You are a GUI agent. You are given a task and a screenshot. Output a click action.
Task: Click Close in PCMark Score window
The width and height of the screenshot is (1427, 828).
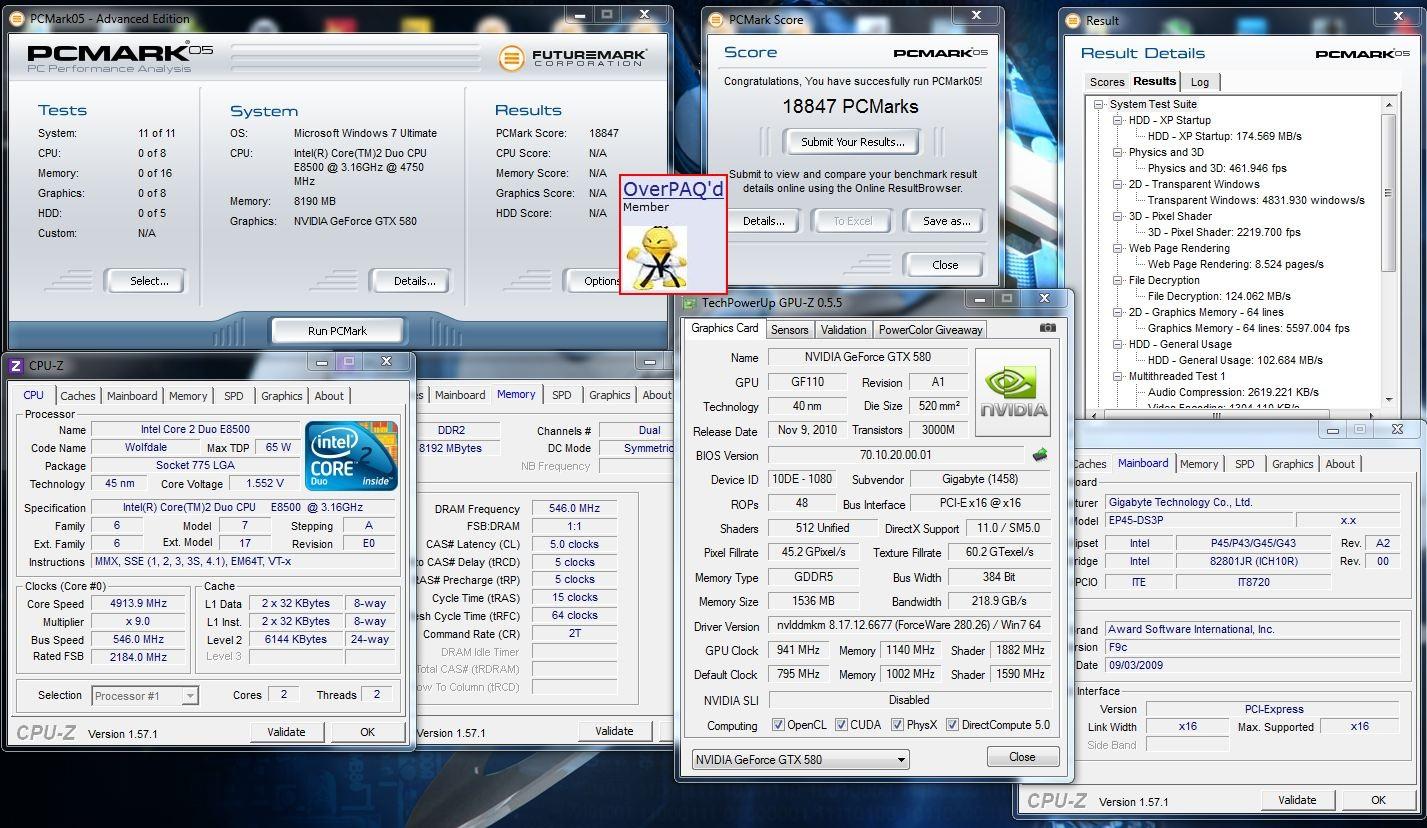pos(945,265)
